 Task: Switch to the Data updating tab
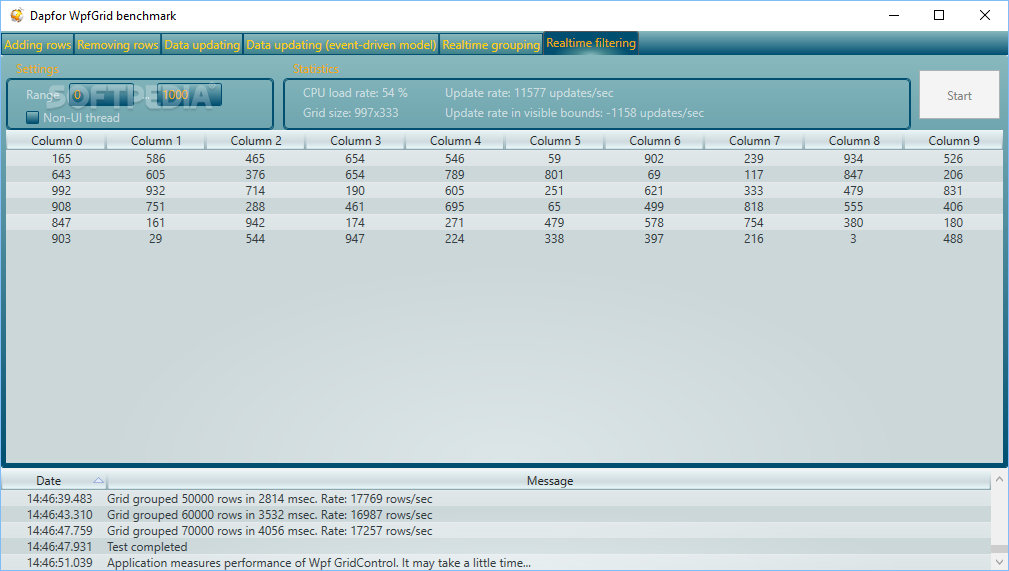202,44
